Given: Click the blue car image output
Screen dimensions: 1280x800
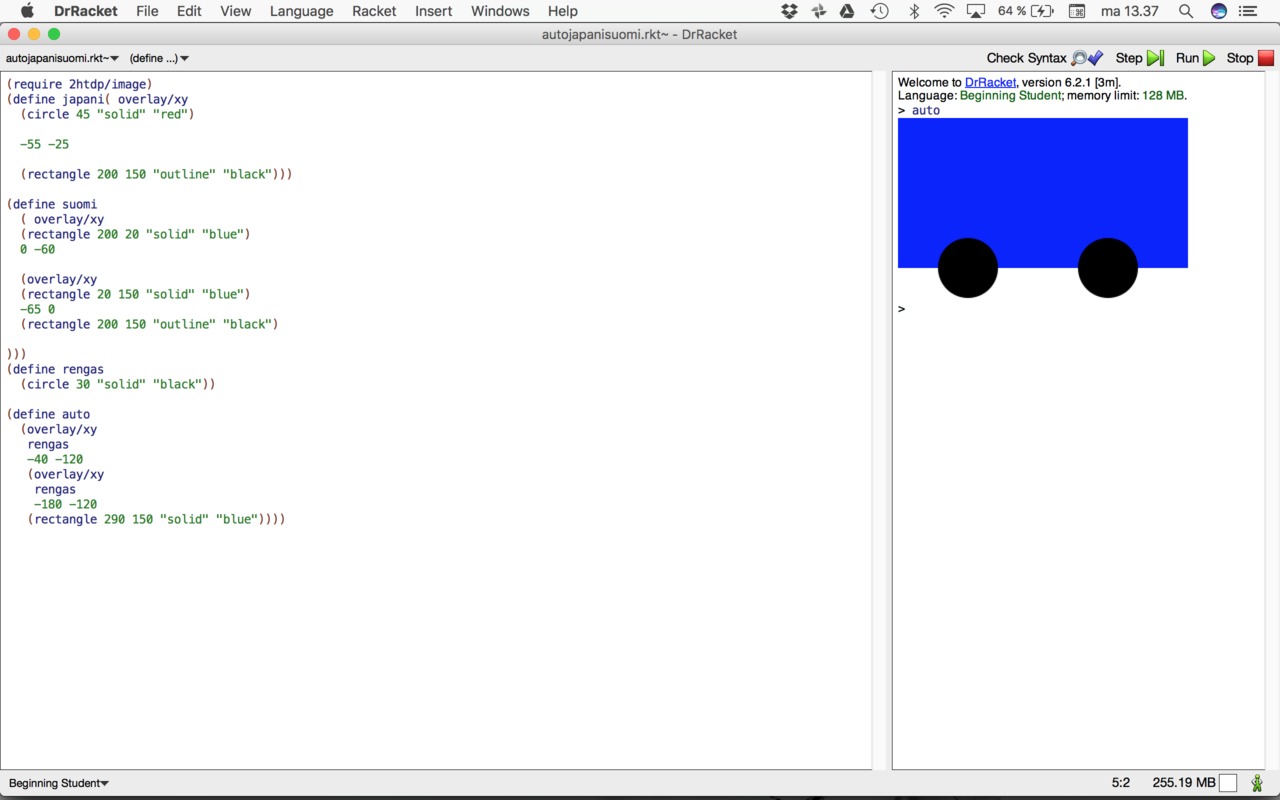Looking at the screenshot, I should [x=1043, y=208].
